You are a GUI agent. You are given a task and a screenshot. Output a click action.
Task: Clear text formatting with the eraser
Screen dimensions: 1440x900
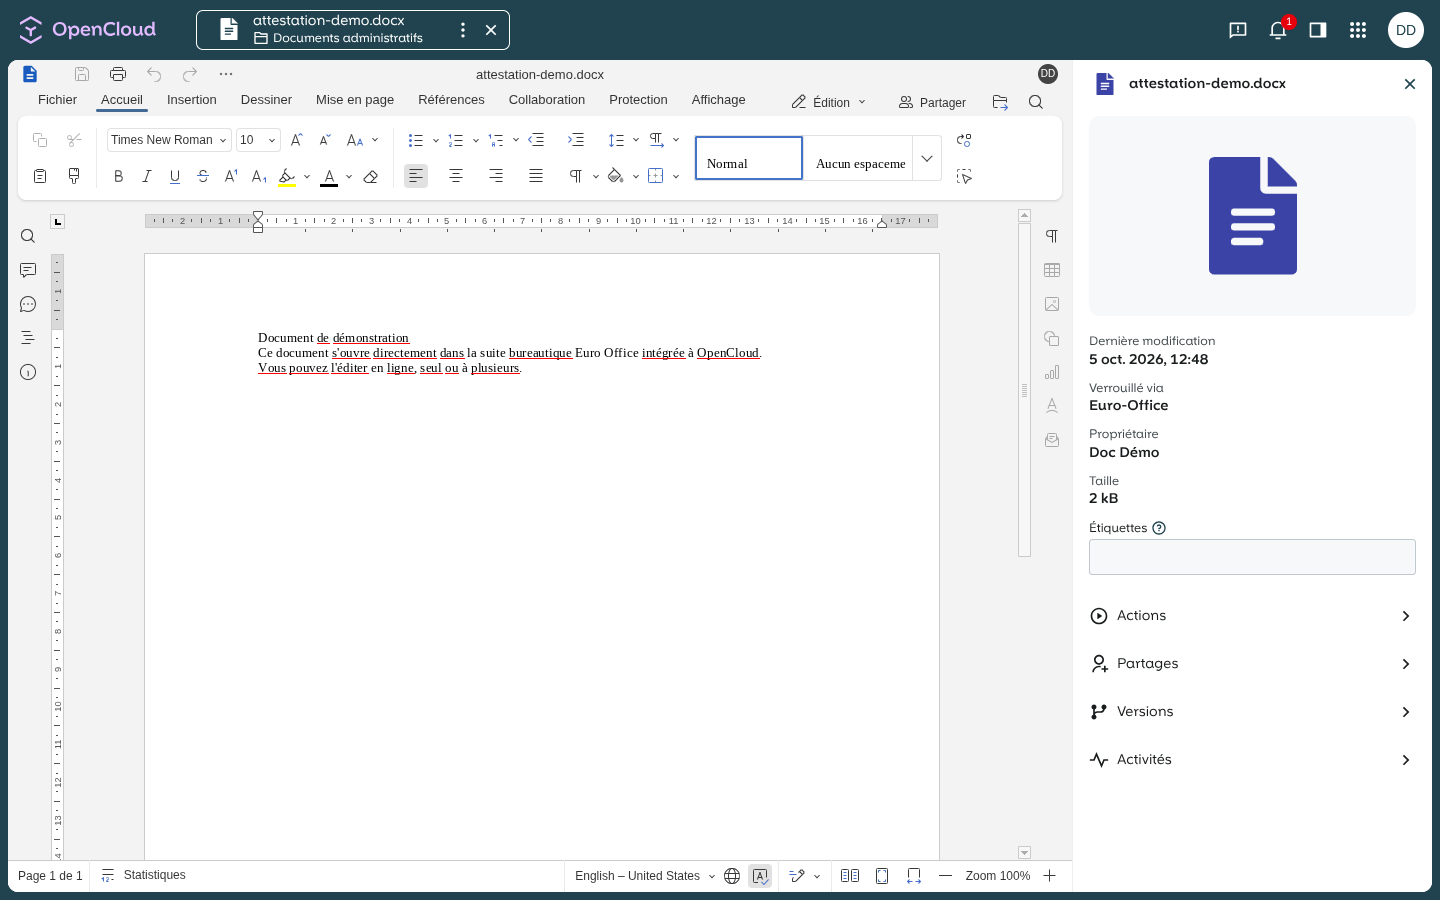tap(371, 176)
